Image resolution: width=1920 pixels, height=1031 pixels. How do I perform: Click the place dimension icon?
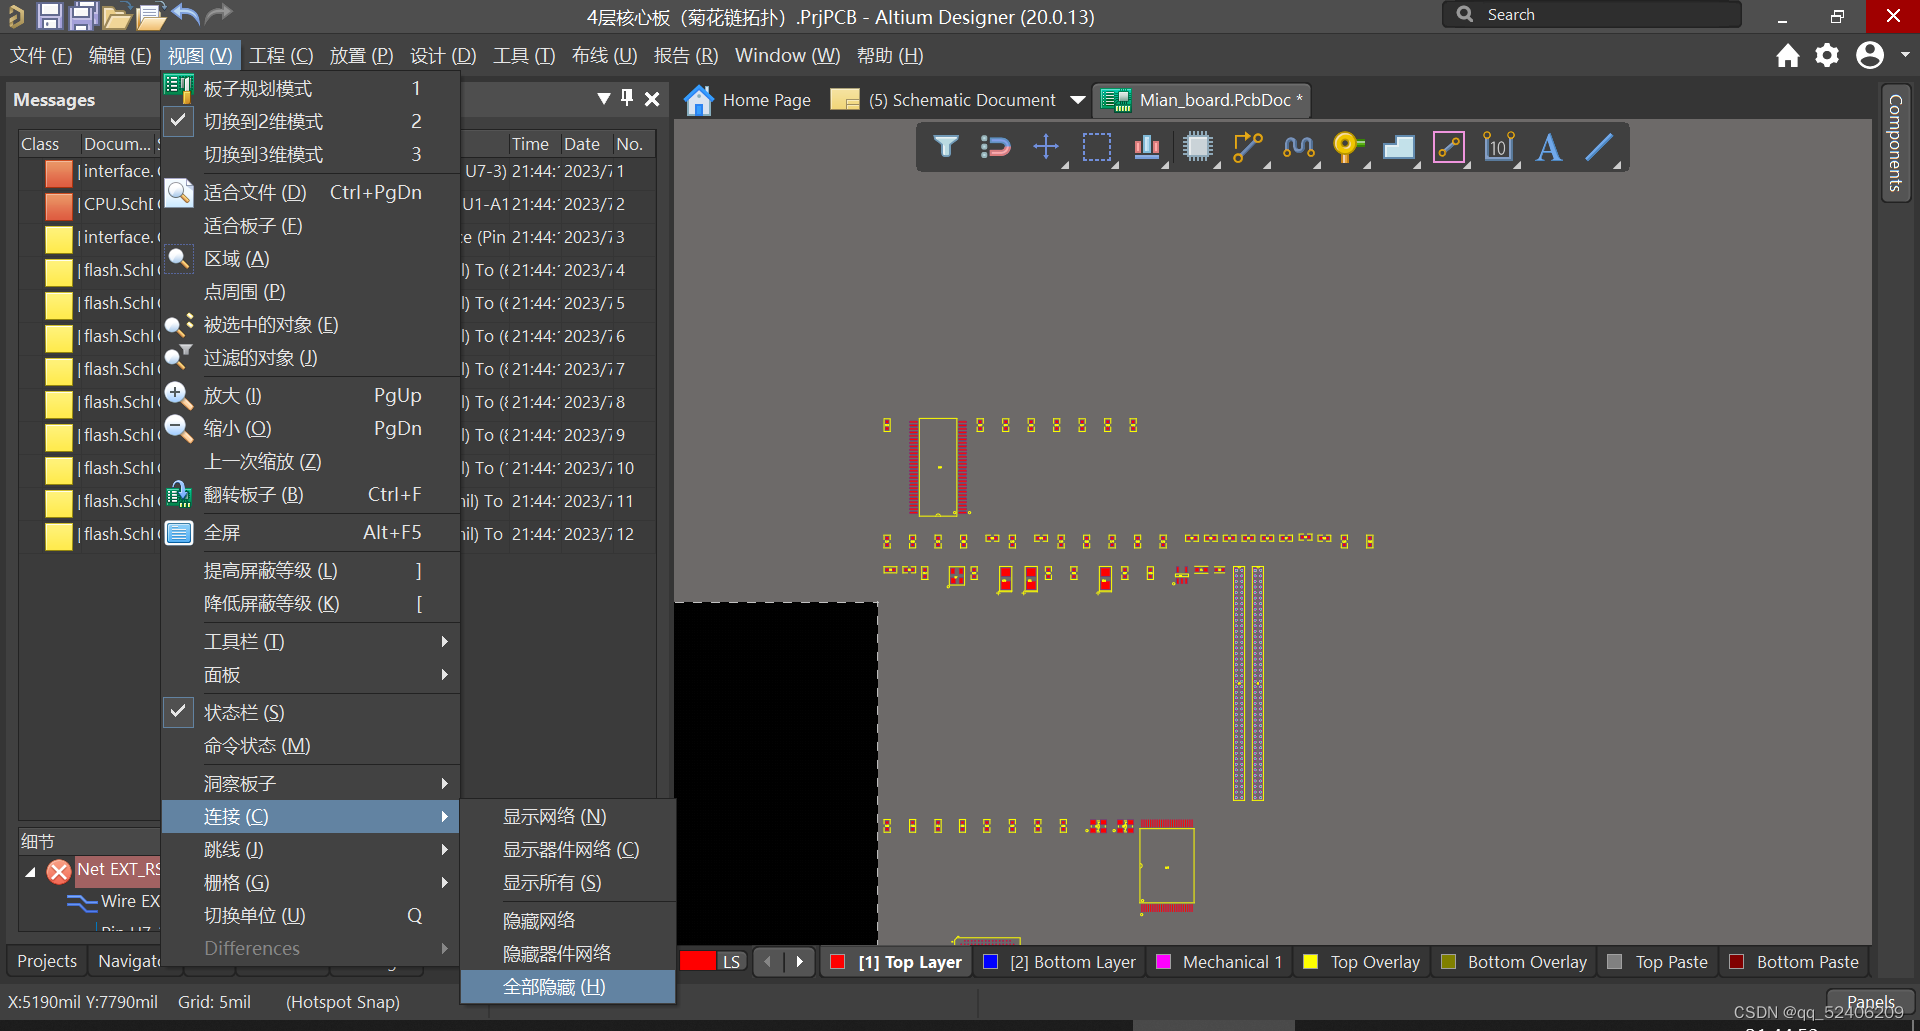[x=1498, y=147]
